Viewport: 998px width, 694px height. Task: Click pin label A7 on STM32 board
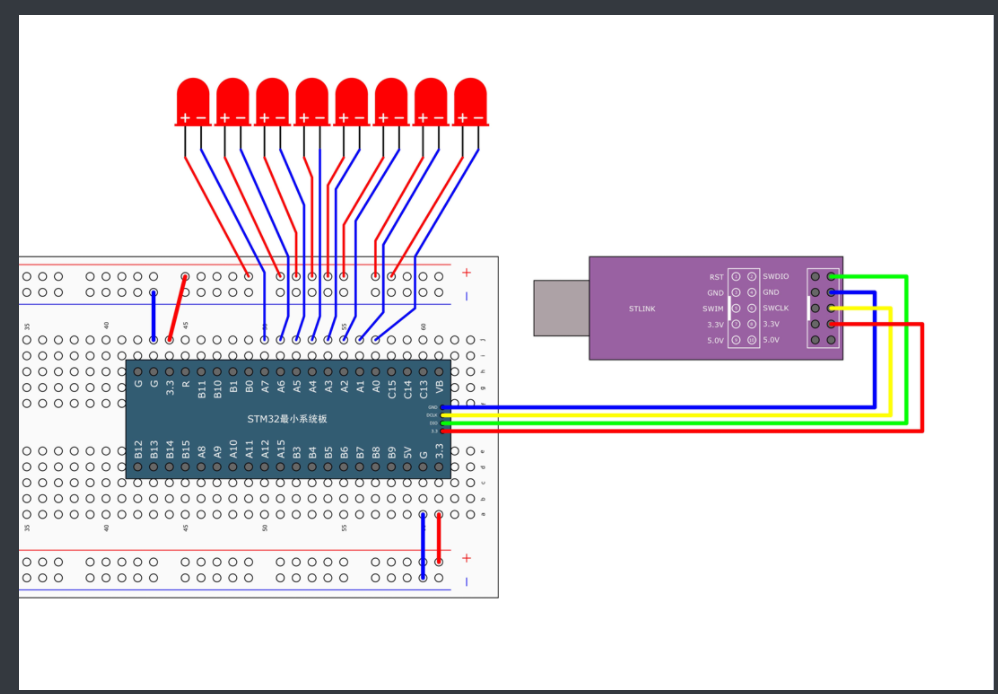pos(265,388)
